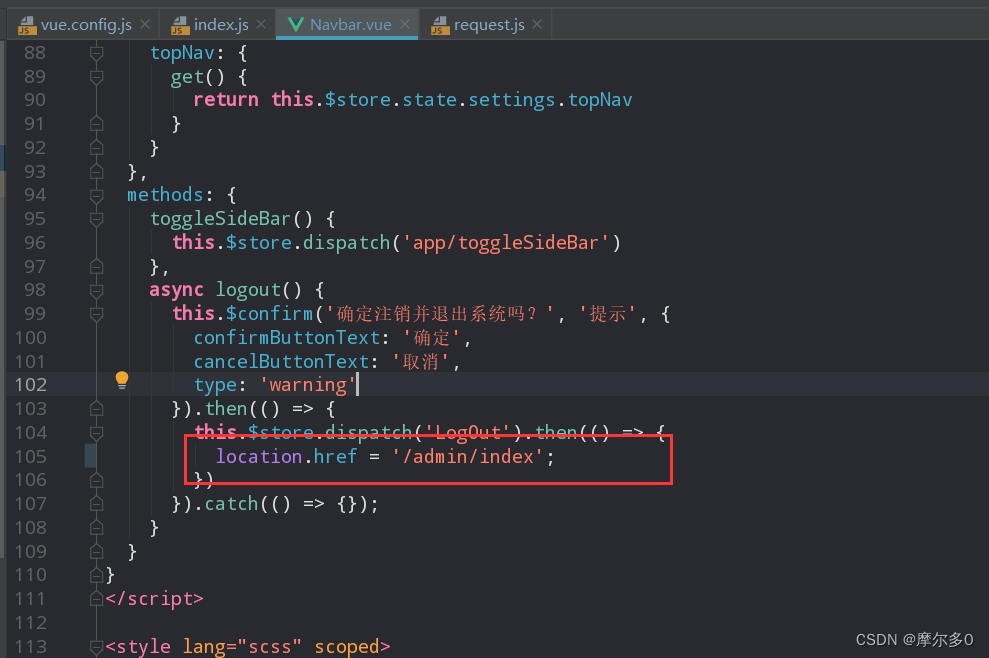Click the async keyword on line 98
The height and width of the screenshot is (658, 989).
coord(176,290)
